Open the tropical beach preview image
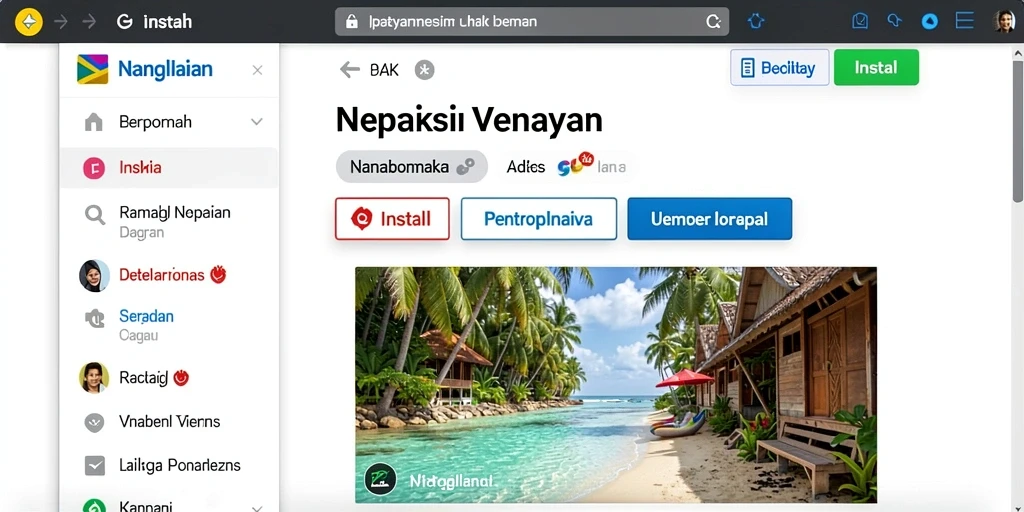This screenshot has width=1024, height=512. [x=616, y=385]
